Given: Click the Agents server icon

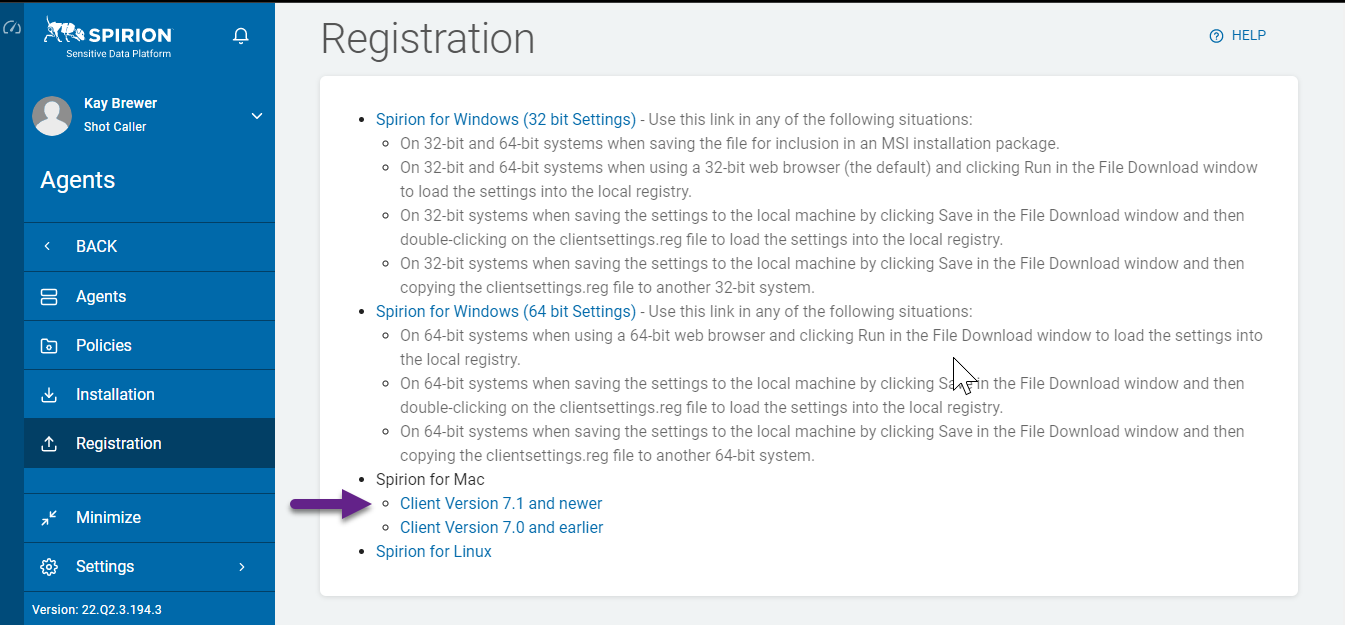Looking at the screenshot, I should (49, 297).
